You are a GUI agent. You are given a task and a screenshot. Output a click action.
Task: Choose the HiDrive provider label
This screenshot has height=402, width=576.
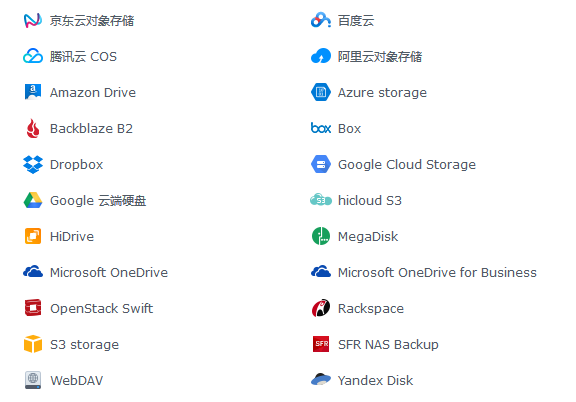(72, 237)
